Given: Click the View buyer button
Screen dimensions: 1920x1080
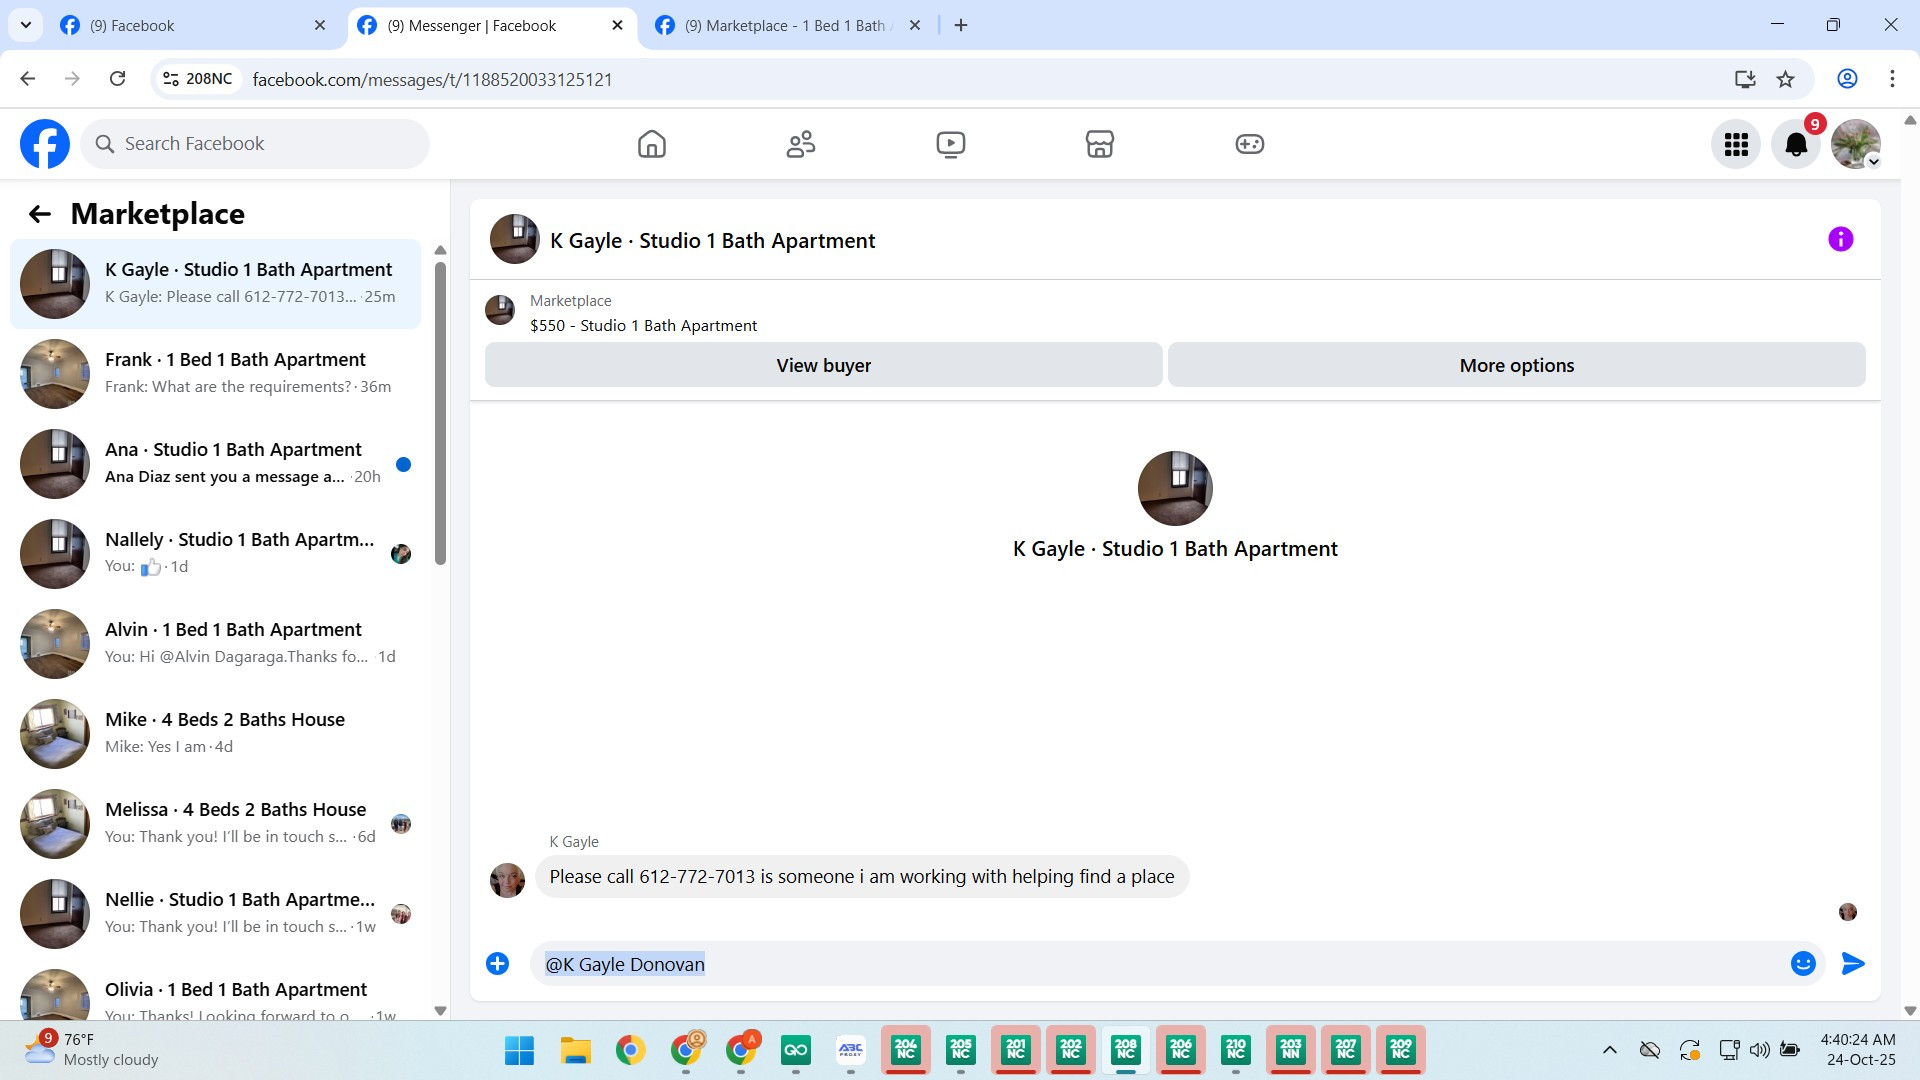Looking at the screenshot, I should point(823,365).
